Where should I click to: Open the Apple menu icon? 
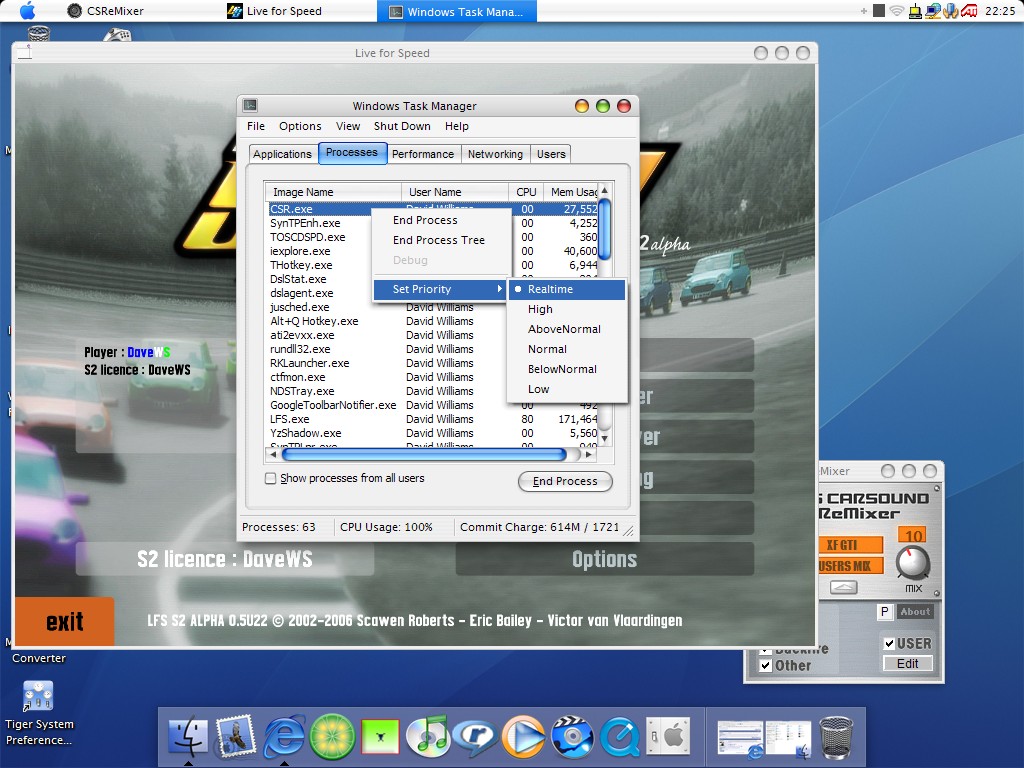point(27,10)
